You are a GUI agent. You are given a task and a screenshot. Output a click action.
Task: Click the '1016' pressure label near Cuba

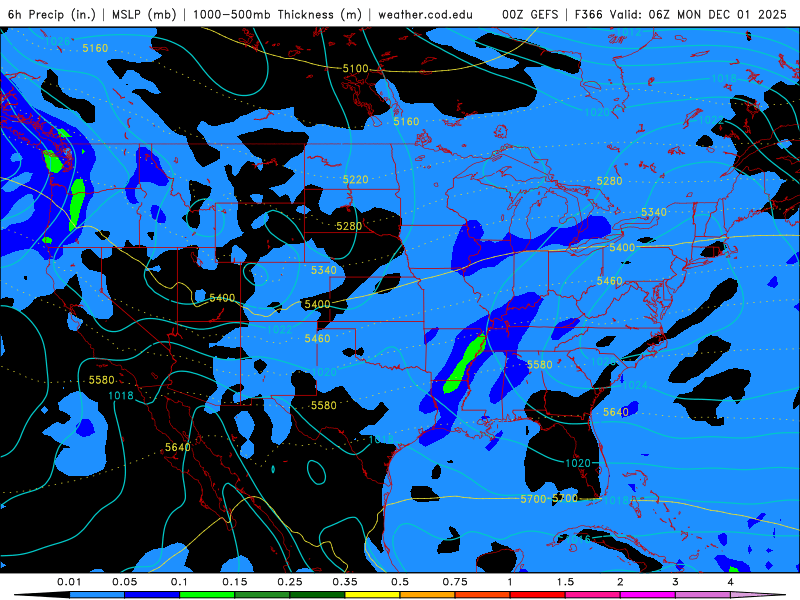[x=578, y=539]
